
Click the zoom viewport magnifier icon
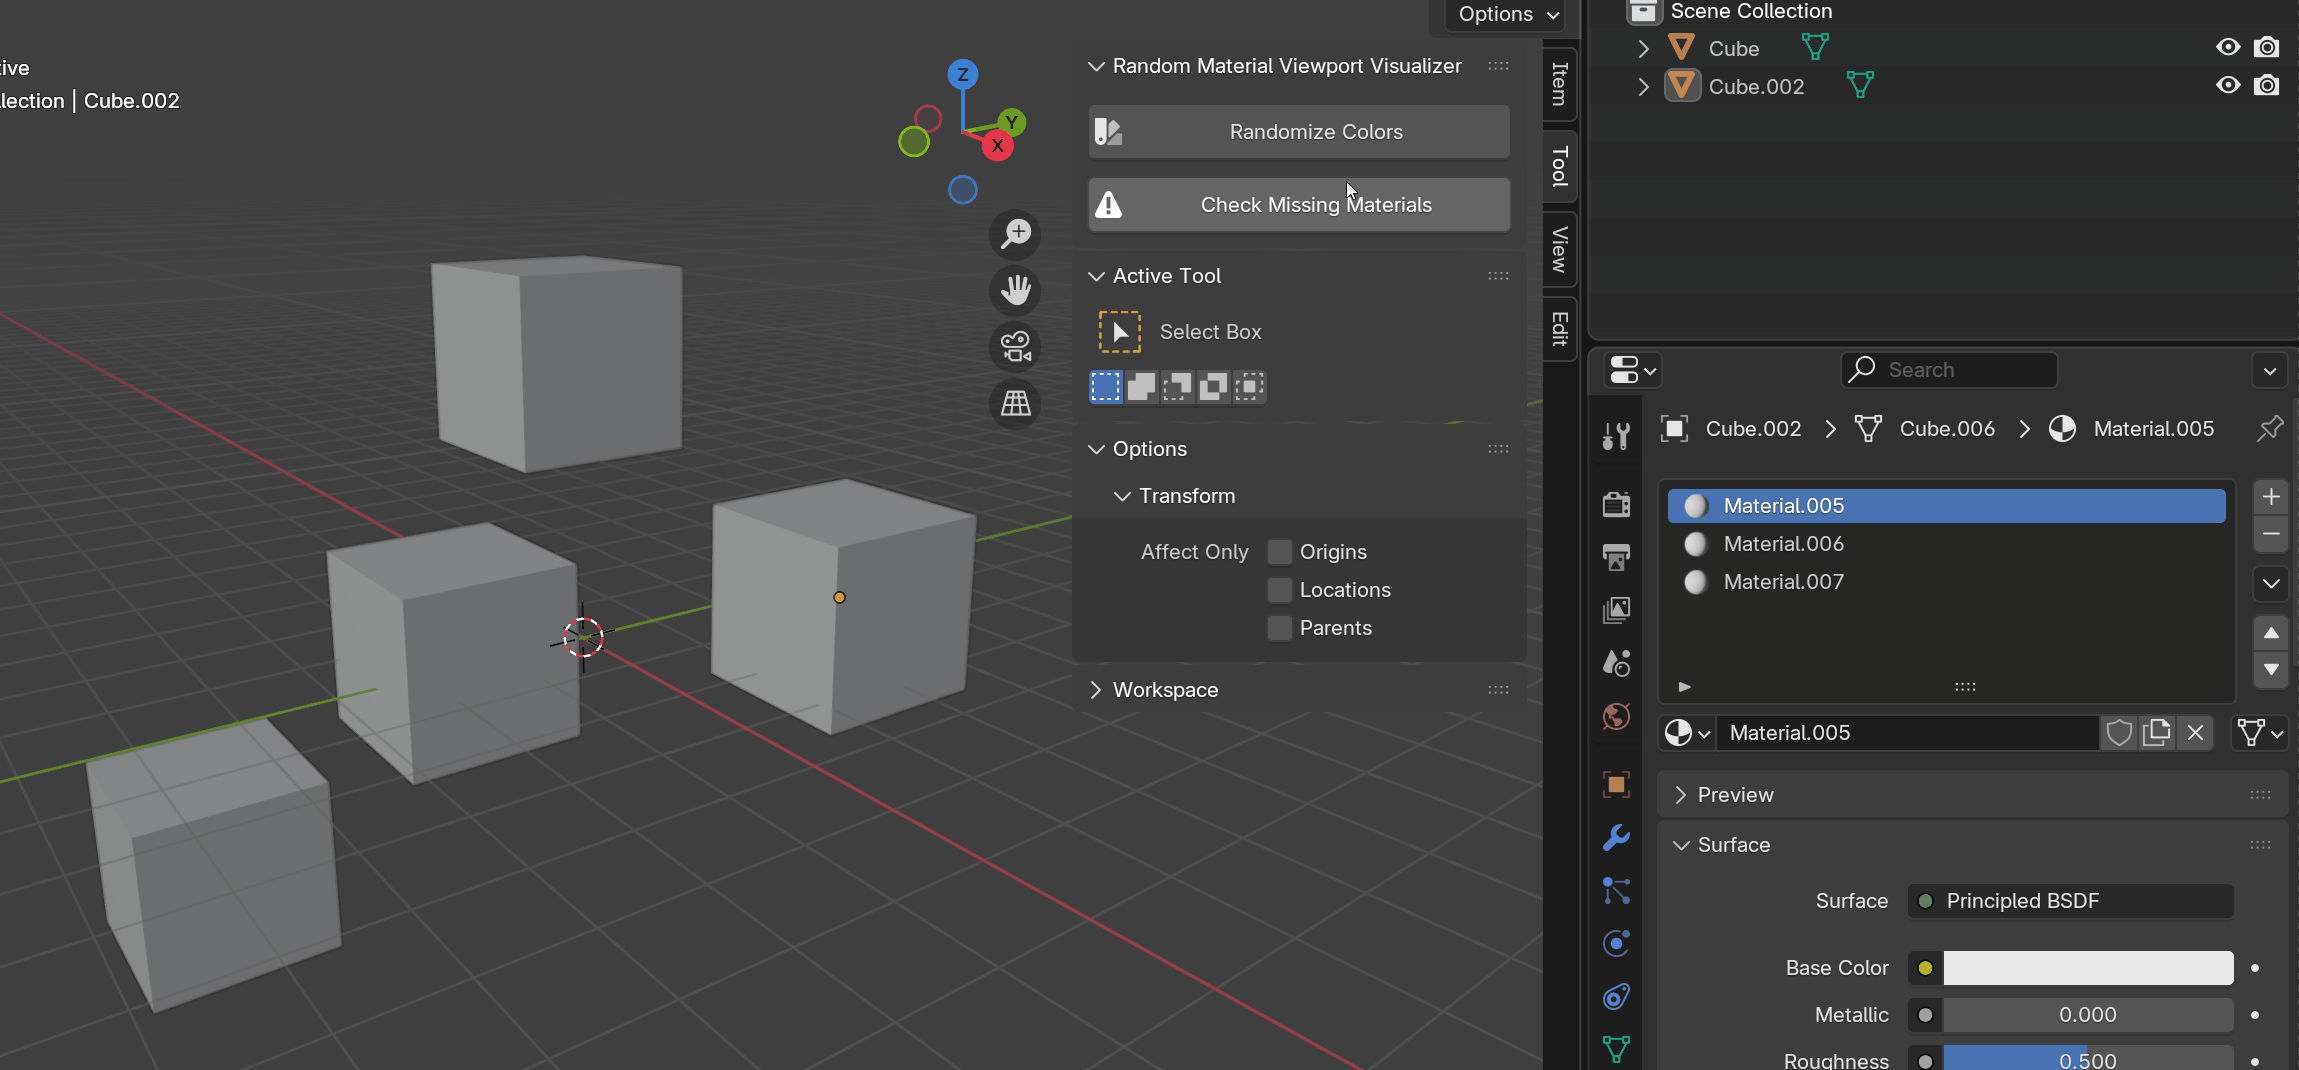coord(1016,234)
